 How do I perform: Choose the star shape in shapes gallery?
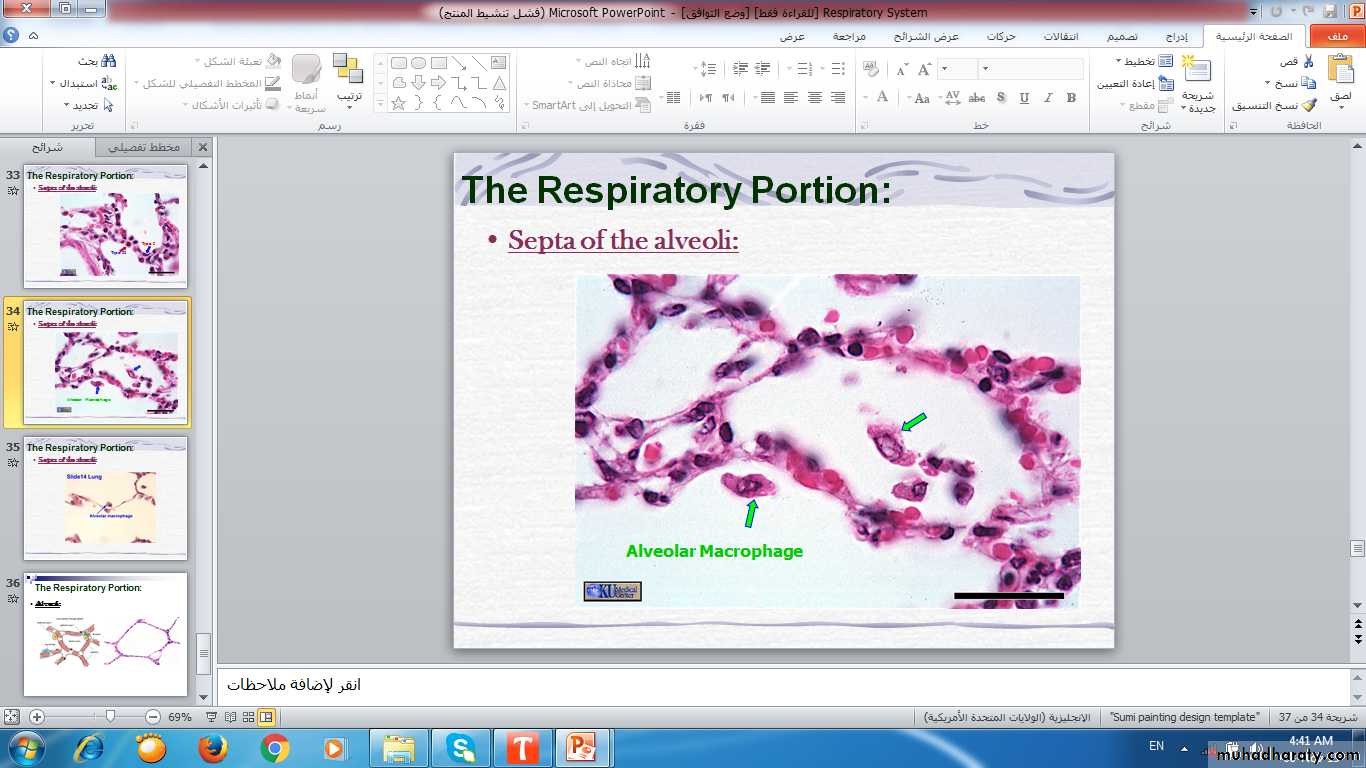[399, 103]
